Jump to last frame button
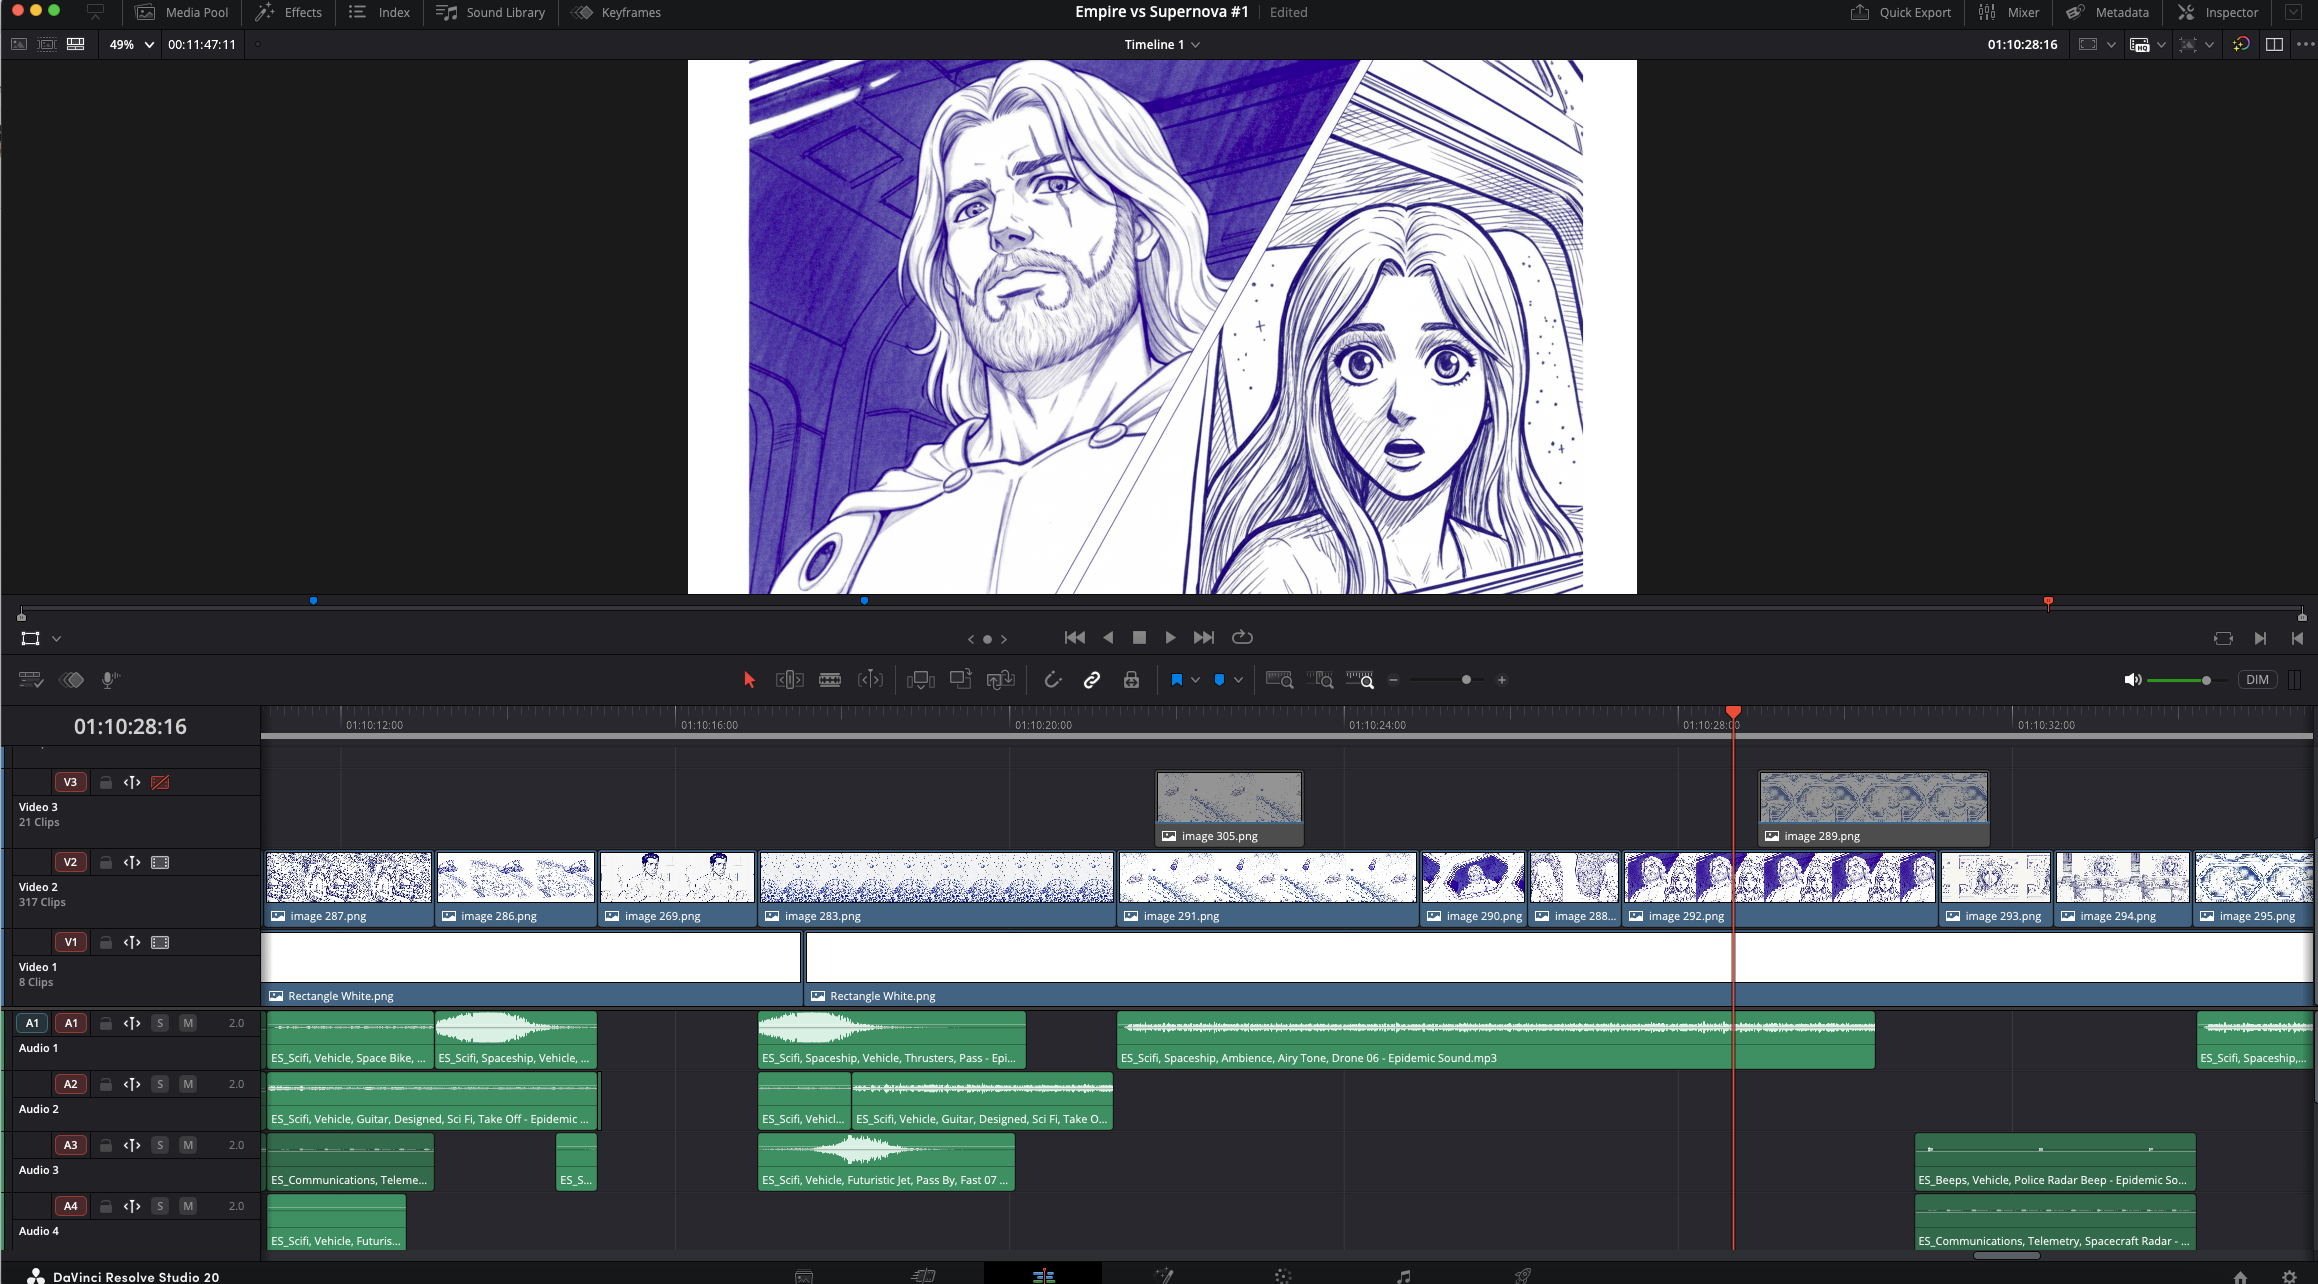This screenshot has width=2318, height=1284. pos(1204,637)
